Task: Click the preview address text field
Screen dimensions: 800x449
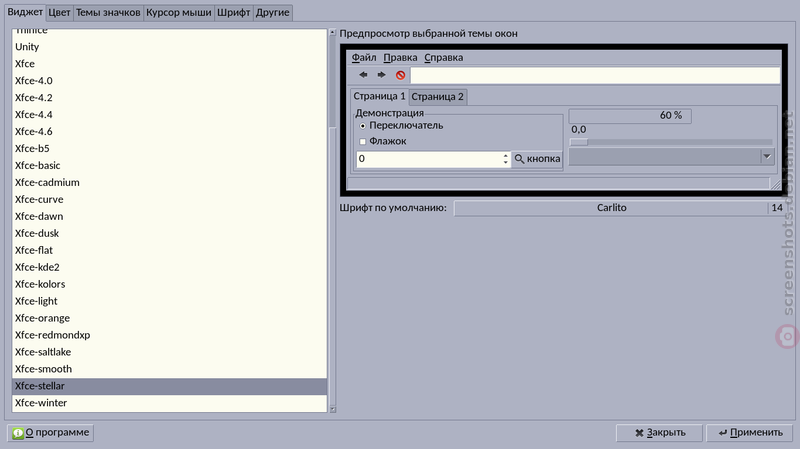Action: tap(595, 76)
